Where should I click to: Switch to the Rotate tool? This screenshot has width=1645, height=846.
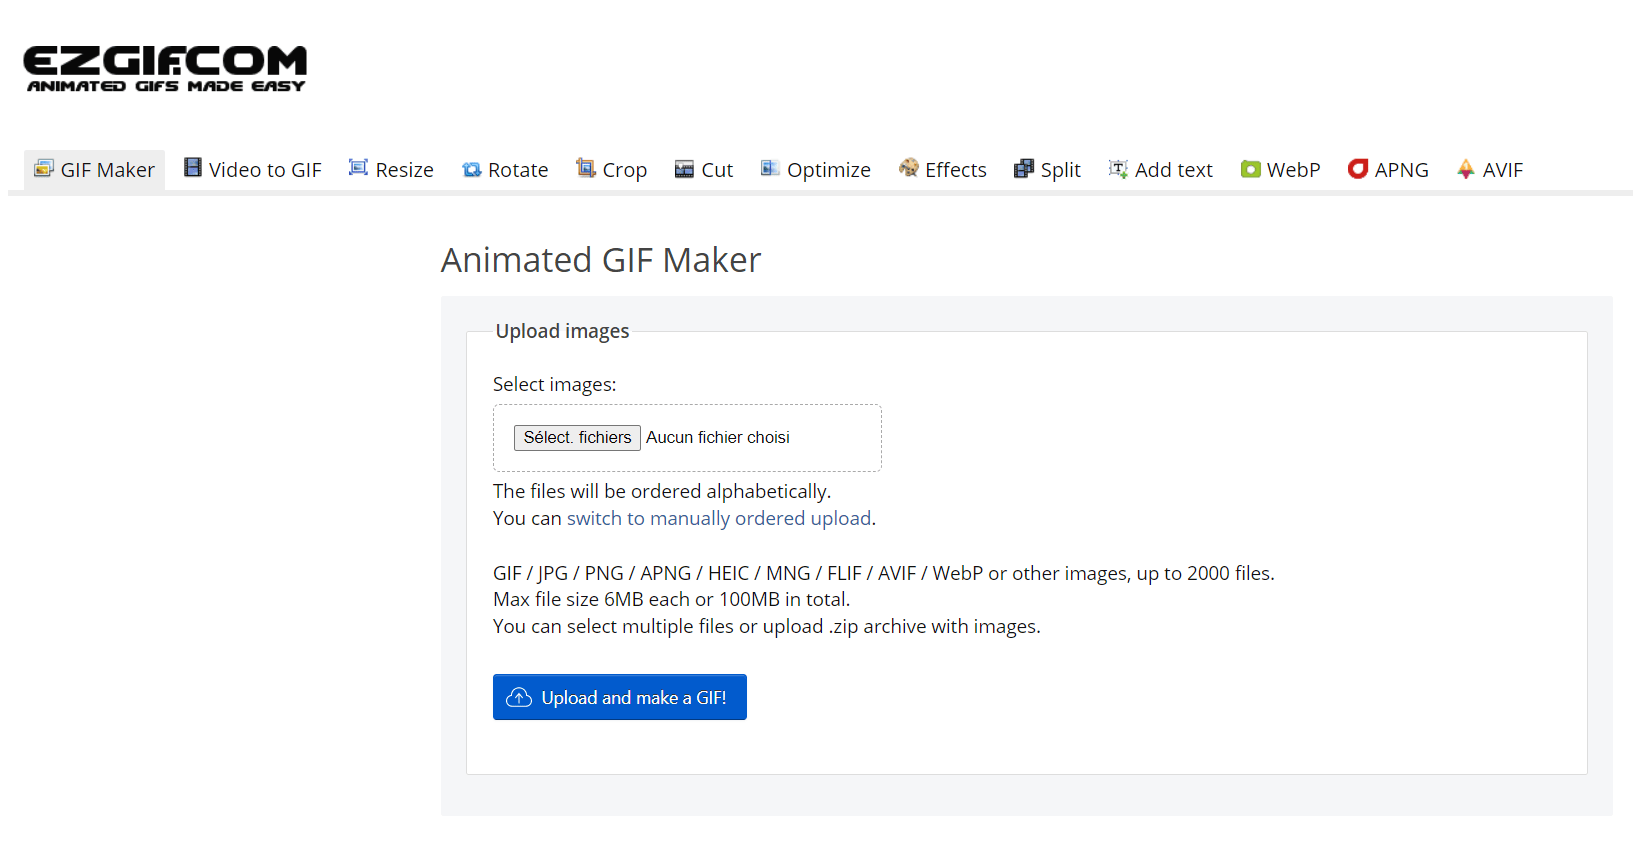tap(505, 170)
